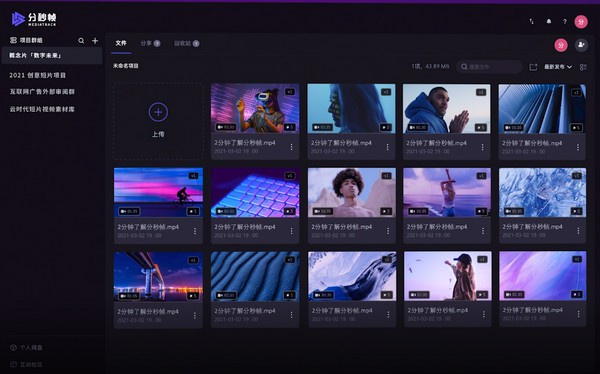Click v1 version badge on VR headset thumbnail
The height and width of the screenshot is (374, 600).
pos(290,92)
